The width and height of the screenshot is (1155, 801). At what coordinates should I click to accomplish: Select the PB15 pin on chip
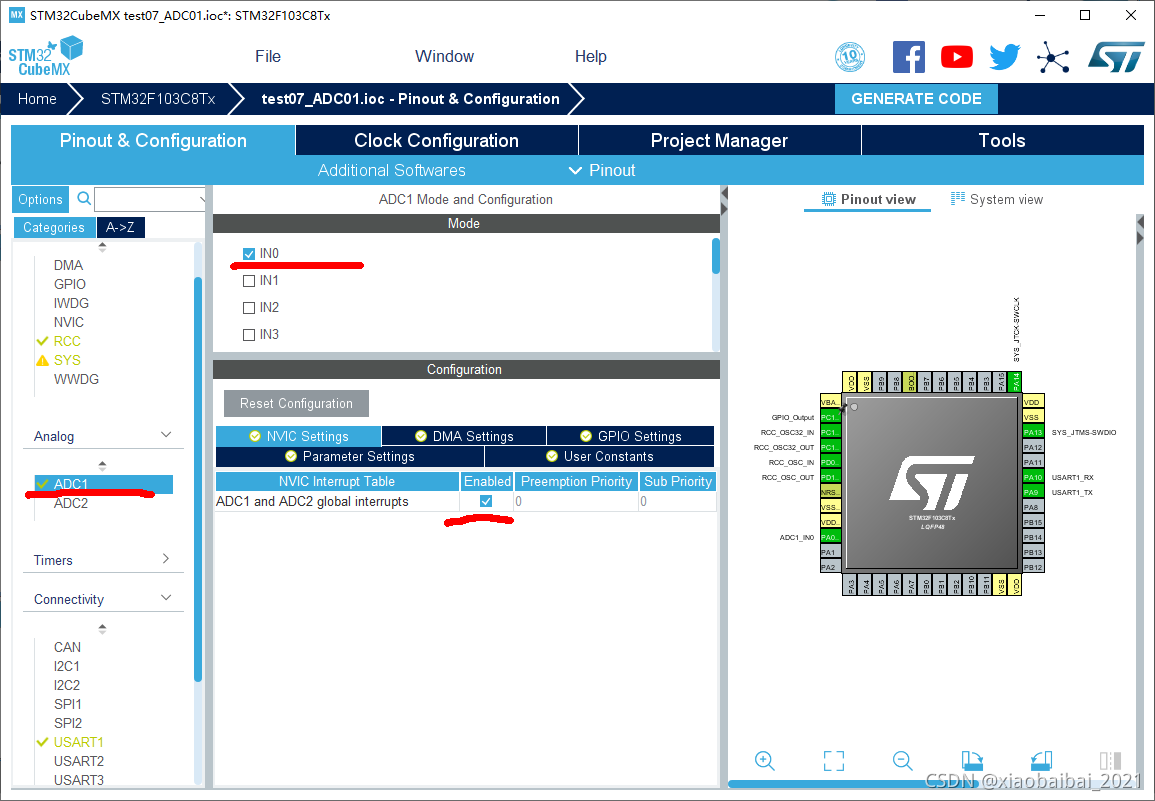tap(1033, 522)
